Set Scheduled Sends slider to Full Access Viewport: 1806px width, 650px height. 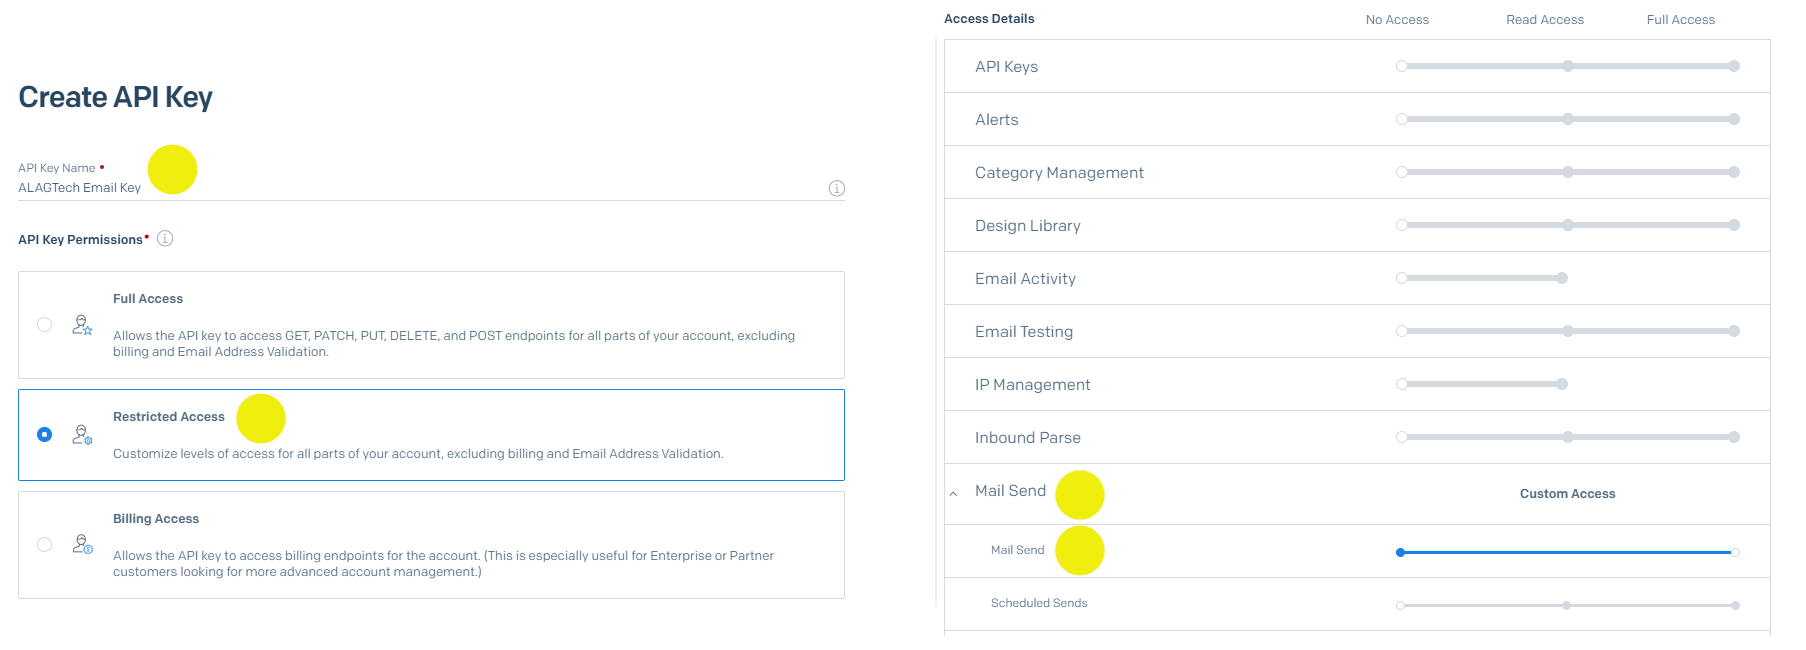click(1735, 605)
